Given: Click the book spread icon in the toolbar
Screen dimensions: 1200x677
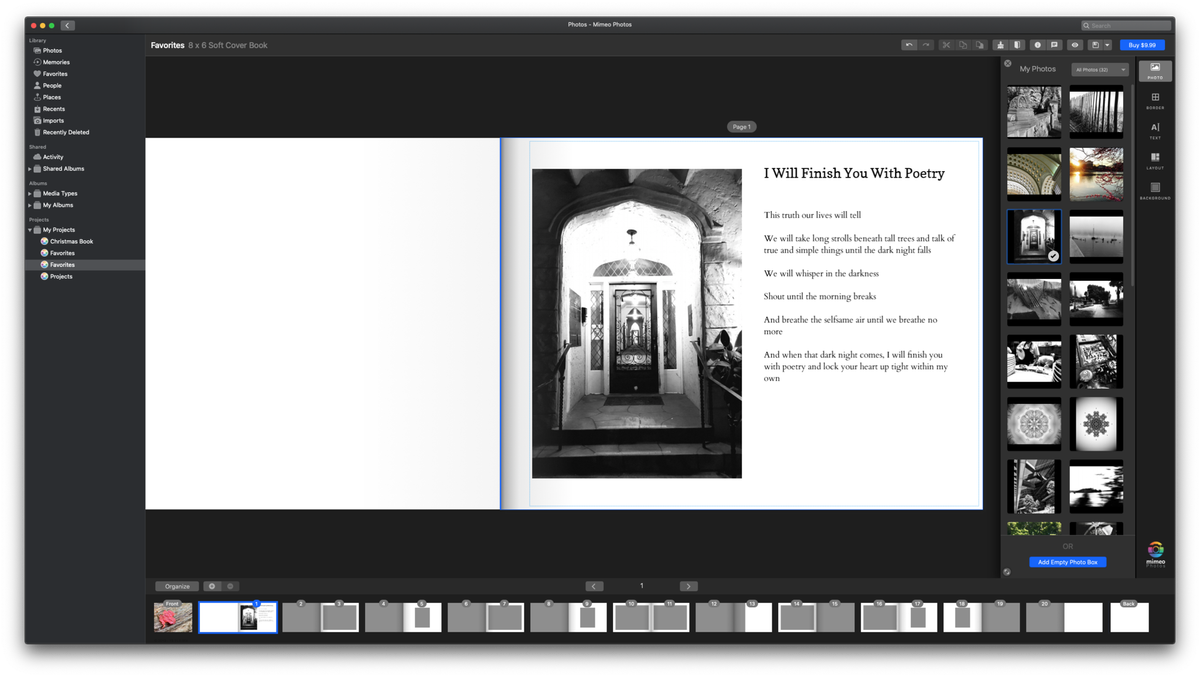Looking at the screenshot, I should [1016, 45].
